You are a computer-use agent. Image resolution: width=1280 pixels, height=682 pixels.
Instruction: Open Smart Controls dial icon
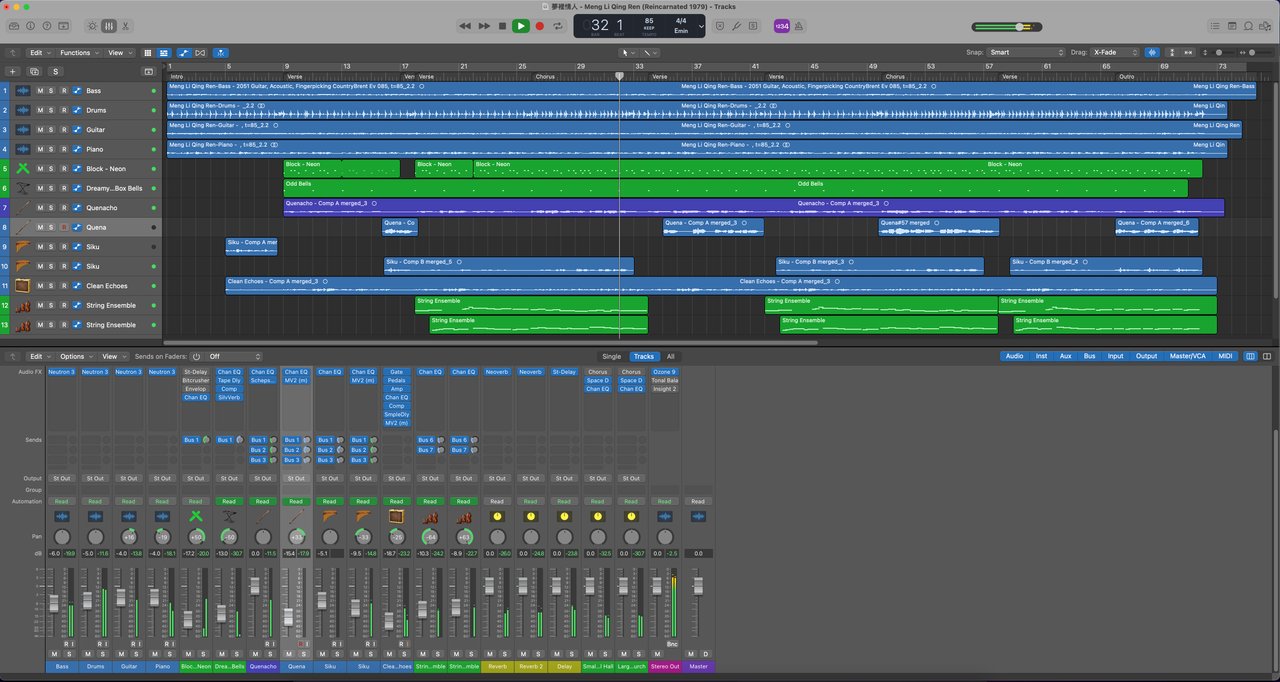[92, 26]
